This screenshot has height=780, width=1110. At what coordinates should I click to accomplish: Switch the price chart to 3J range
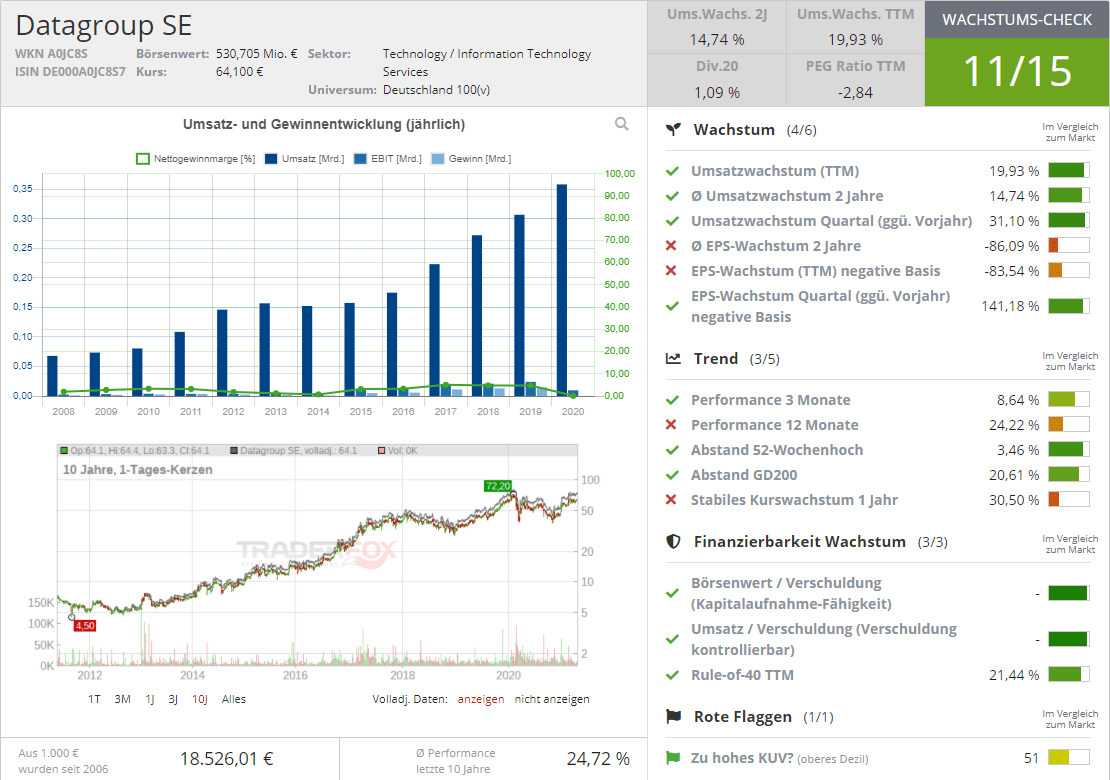(173, 699)
